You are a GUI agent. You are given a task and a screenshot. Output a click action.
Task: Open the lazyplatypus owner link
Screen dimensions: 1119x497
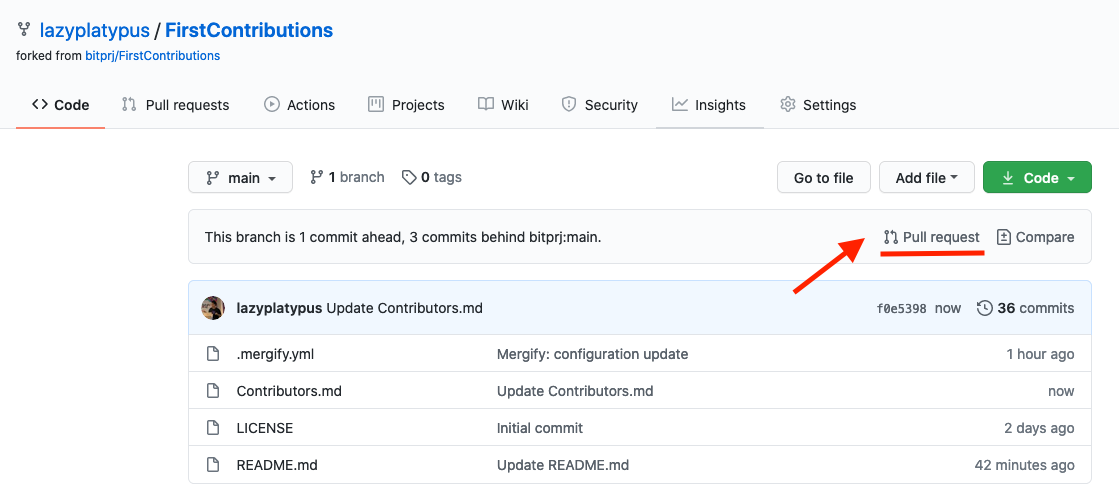point(95,31)
